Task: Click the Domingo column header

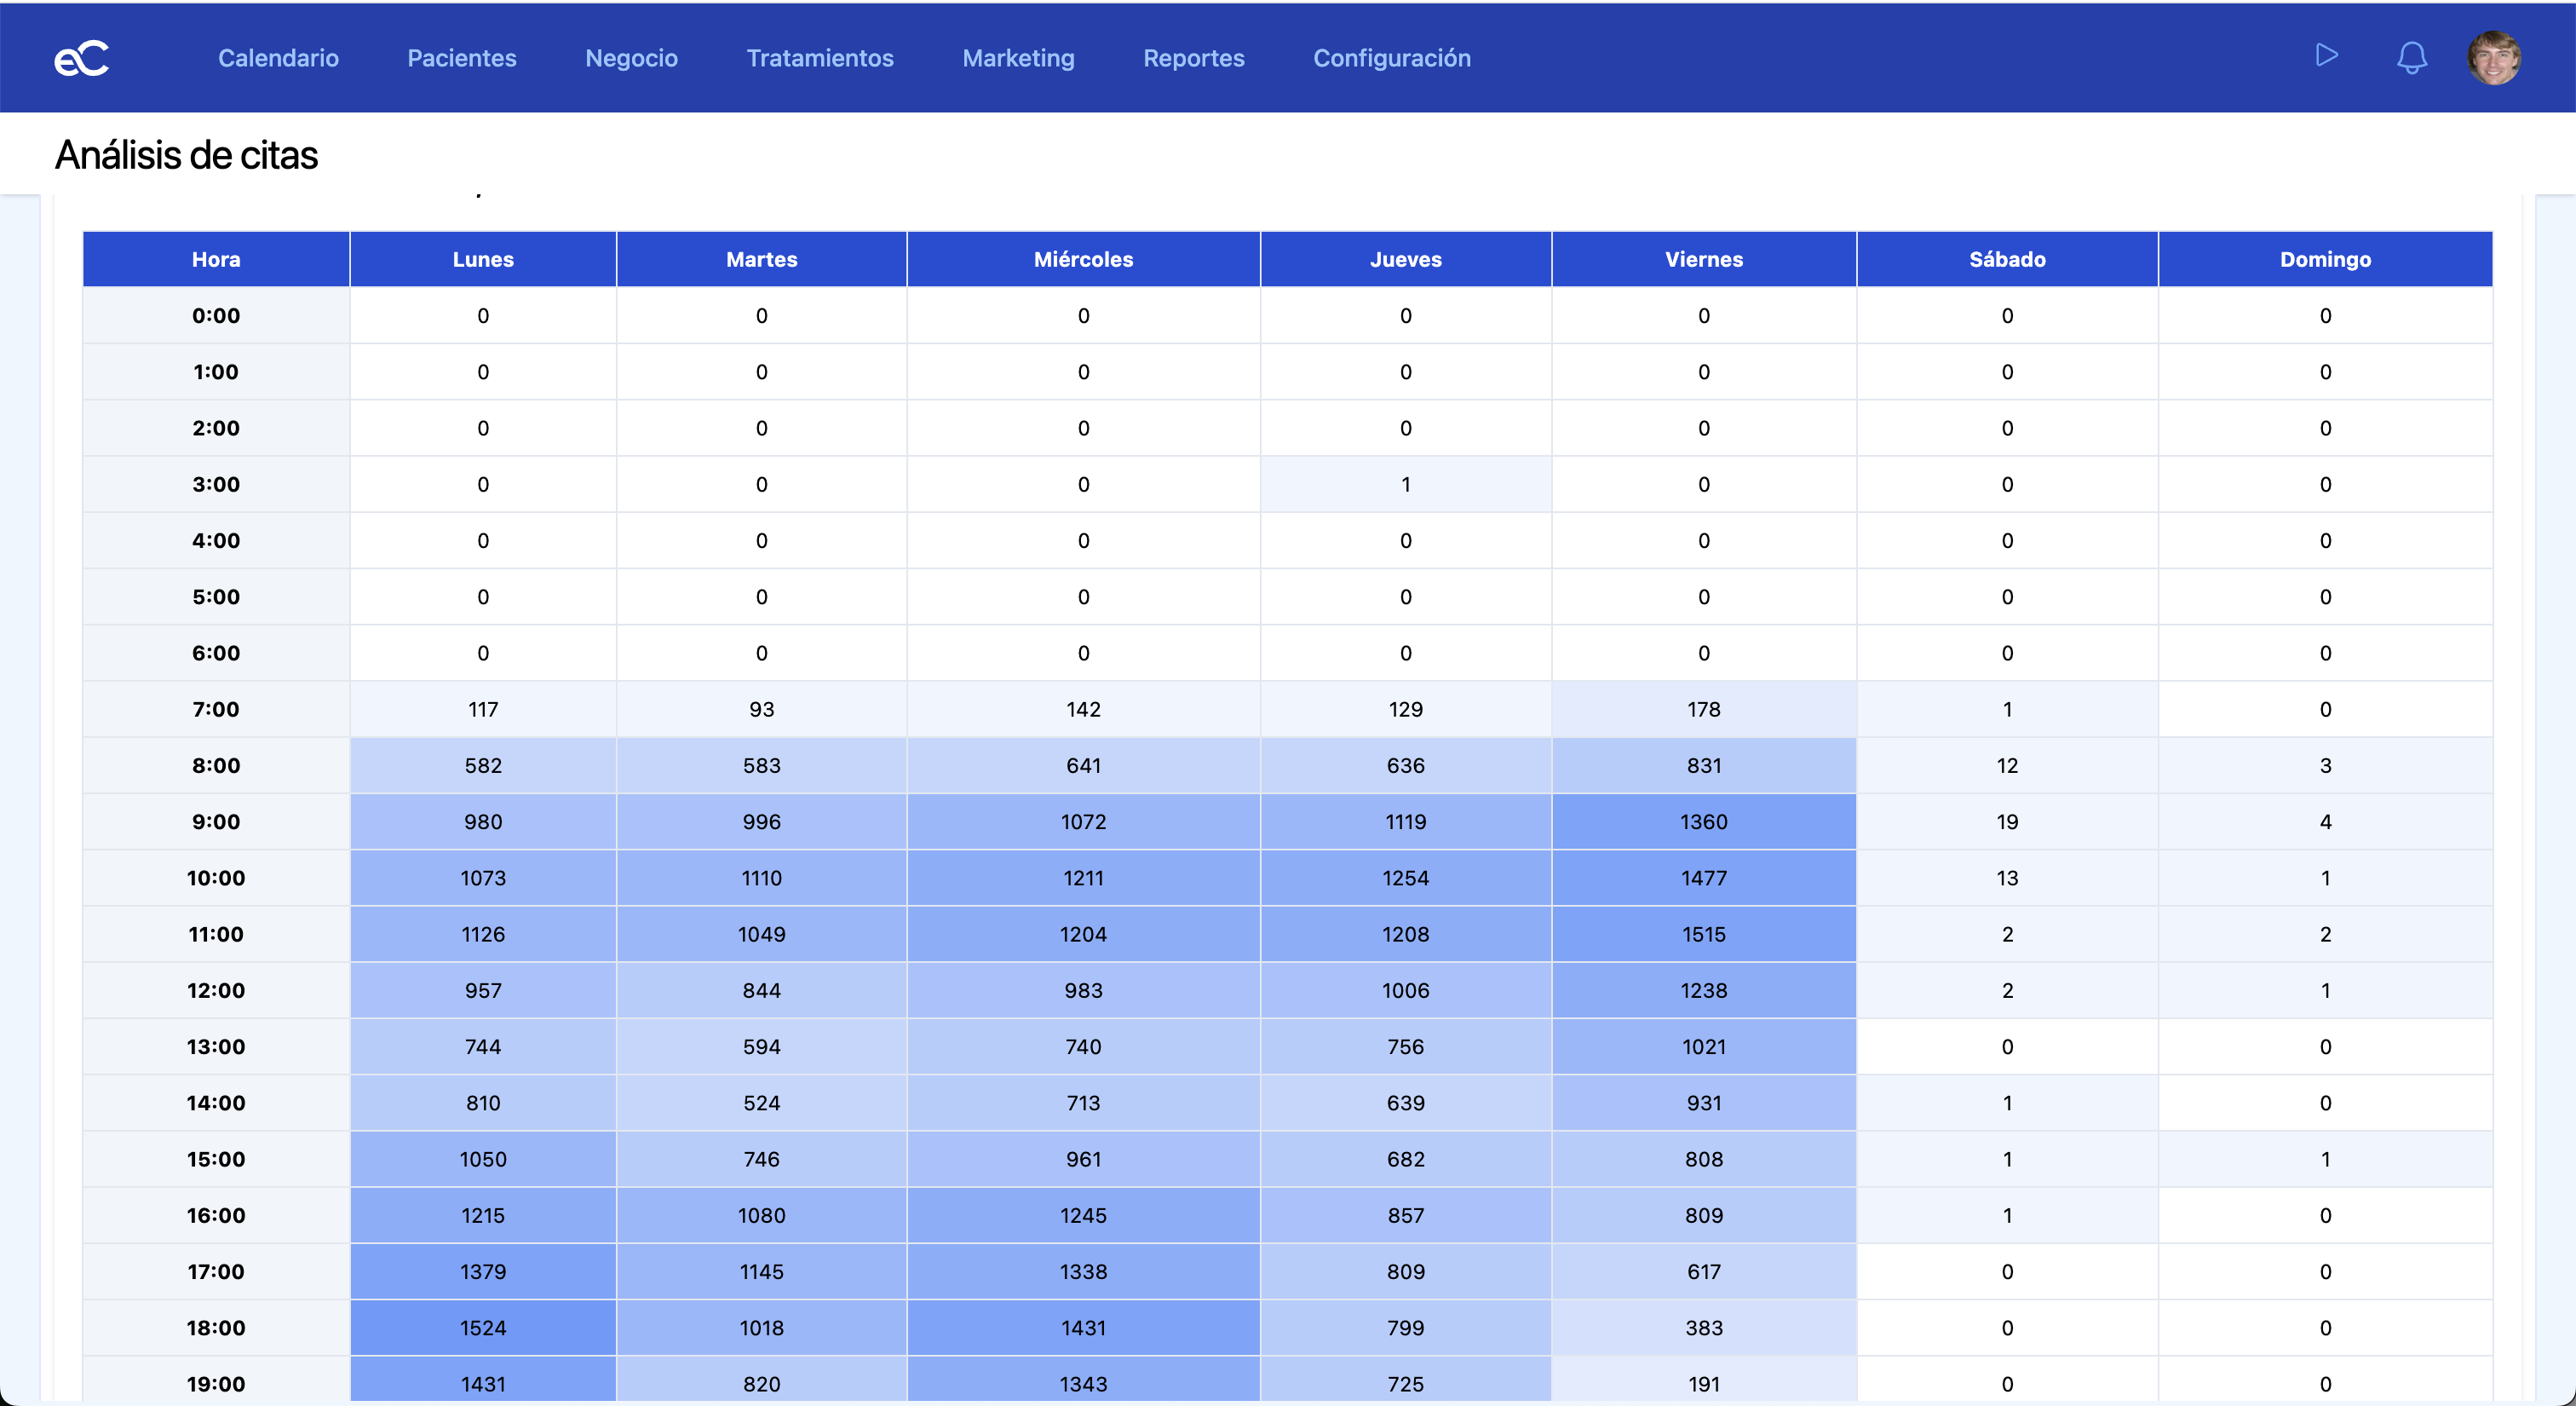Action: point(2324,259)
